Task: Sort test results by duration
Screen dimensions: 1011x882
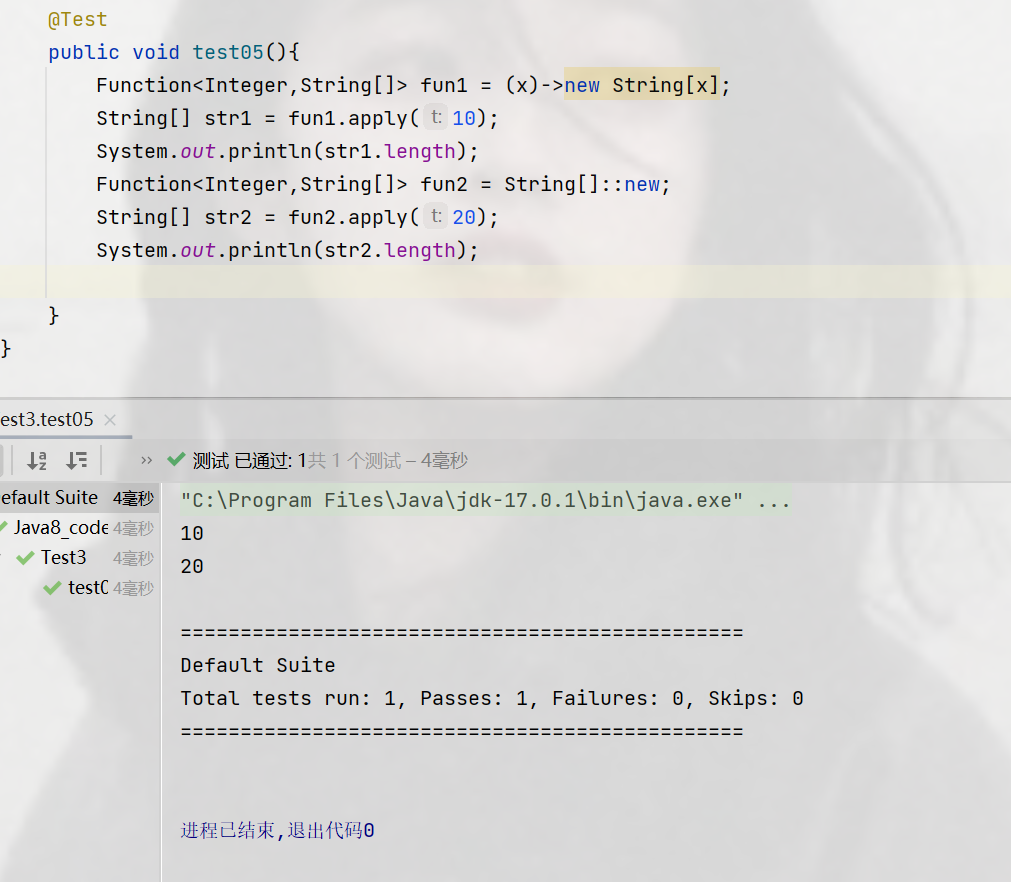Action: (77, 460)
